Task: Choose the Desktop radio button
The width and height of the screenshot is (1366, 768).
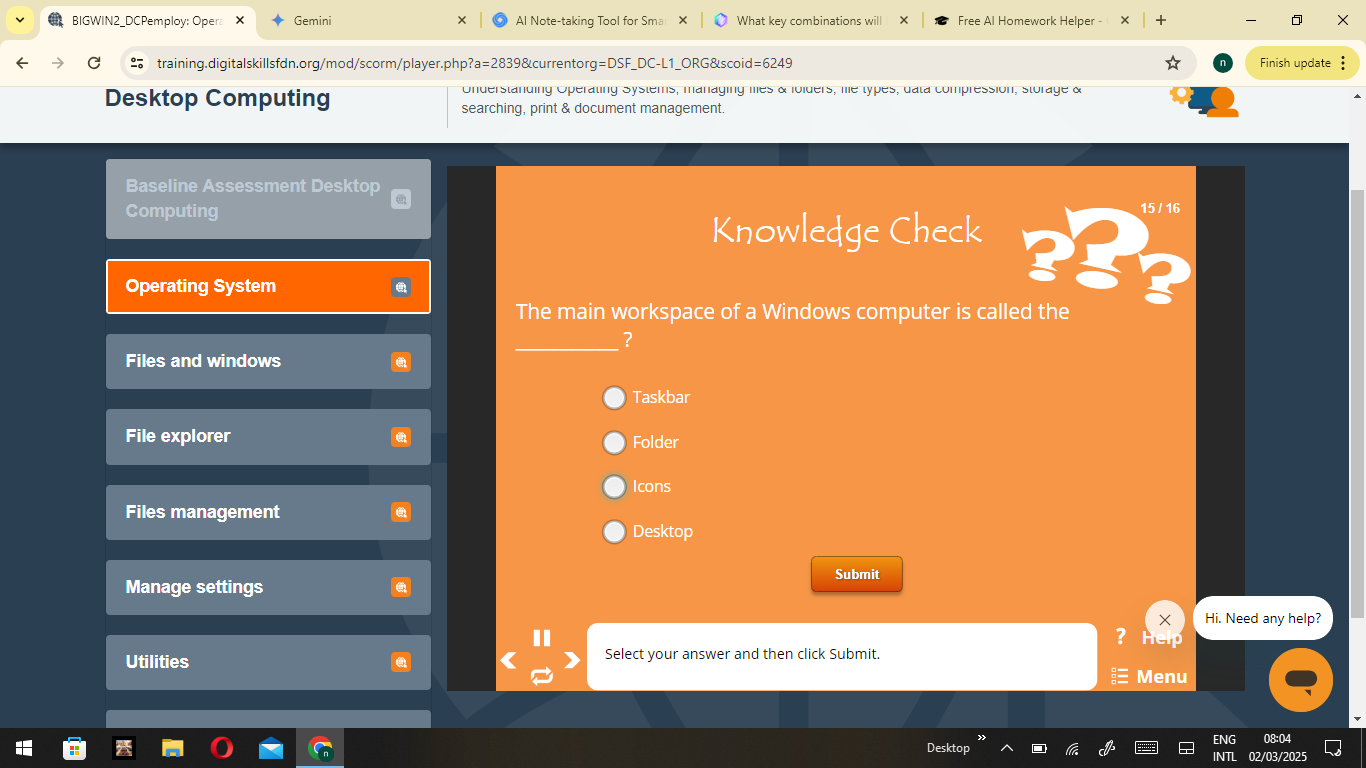Action: point(614,531)
